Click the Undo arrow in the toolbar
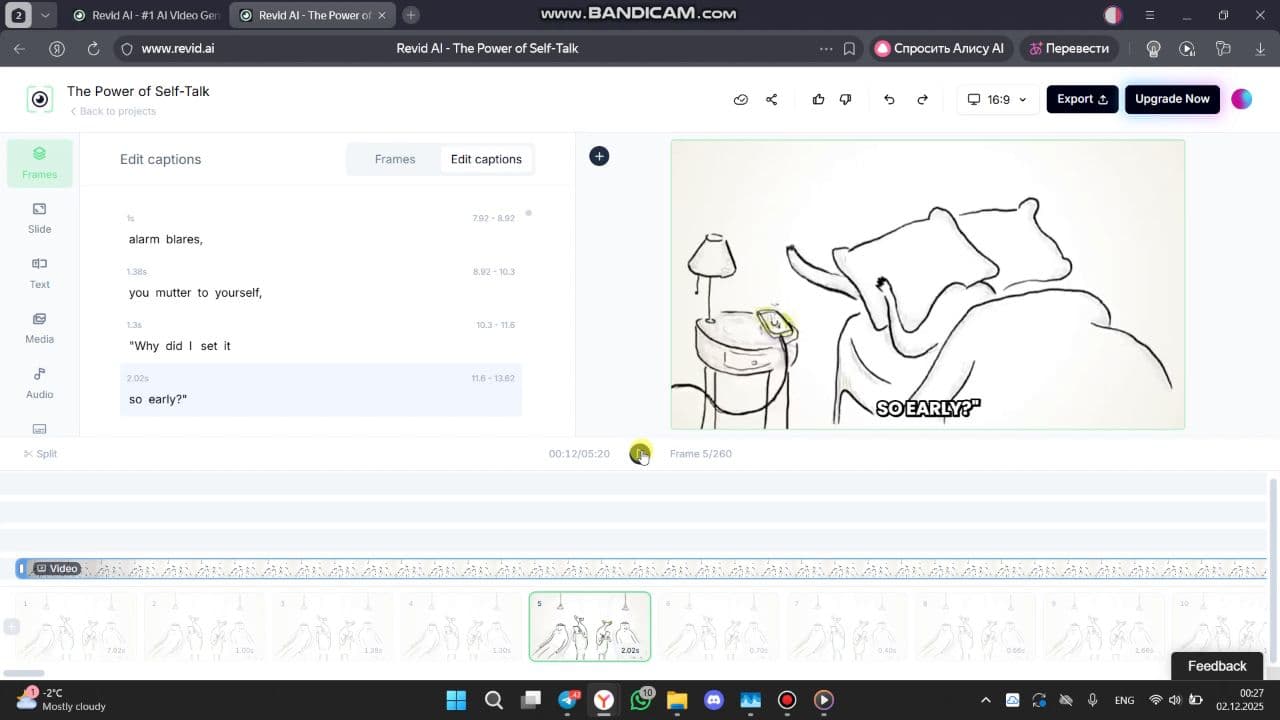This screenshot has height=720, width=1280. tap(888, 99)
